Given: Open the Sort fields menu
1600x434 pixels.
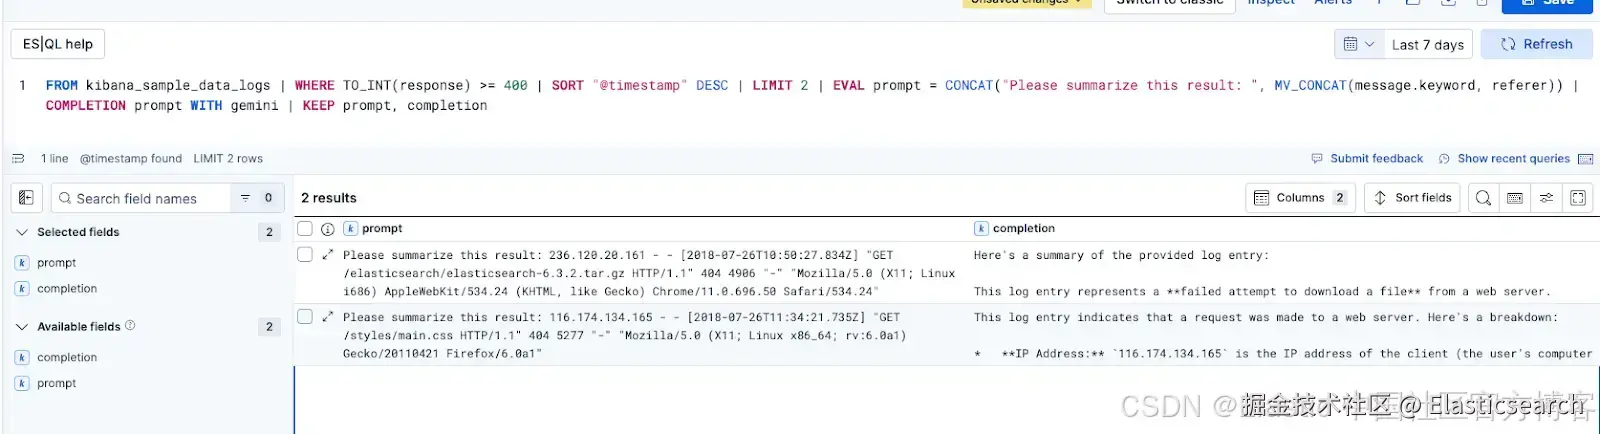Looking at the screenshot, I should tap(1412, 198).
